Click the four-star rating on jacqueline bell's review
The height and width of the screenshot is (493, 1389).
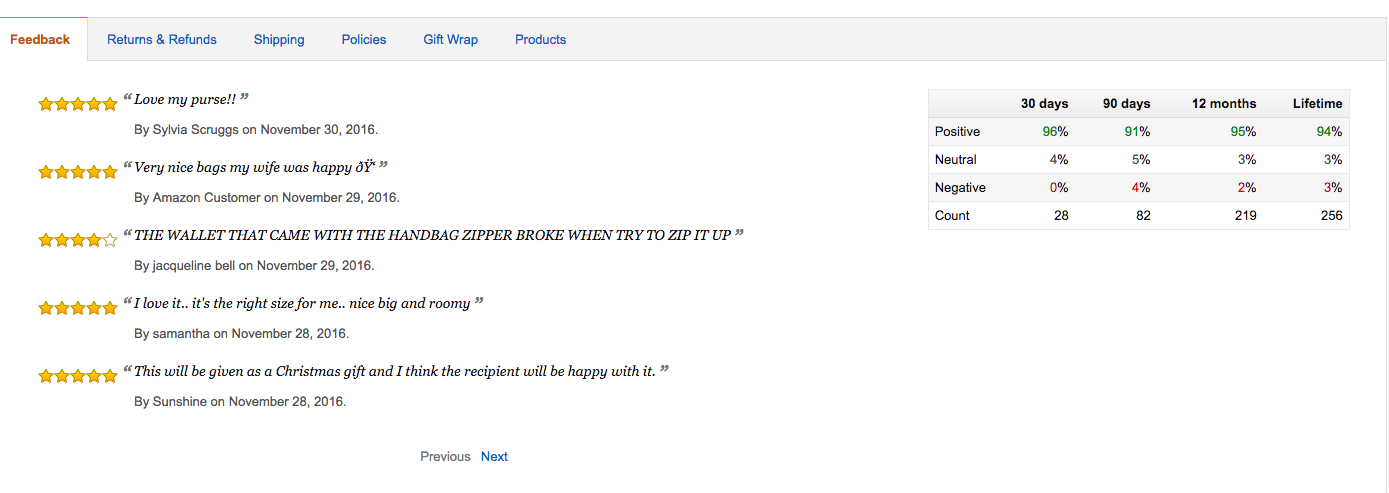click(78, 240)
